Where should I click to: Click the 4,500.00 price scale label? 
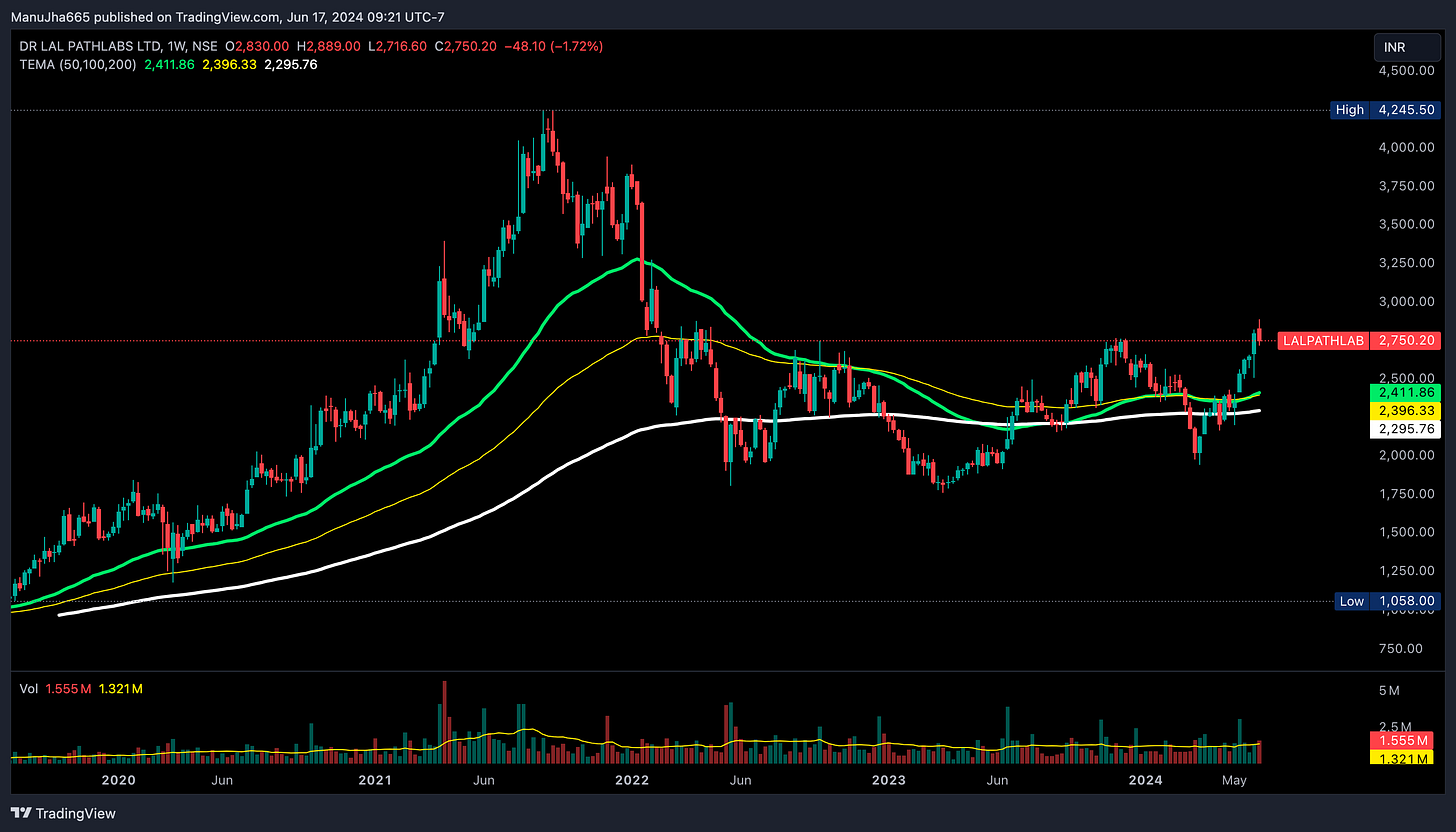tap(1406, 70)
